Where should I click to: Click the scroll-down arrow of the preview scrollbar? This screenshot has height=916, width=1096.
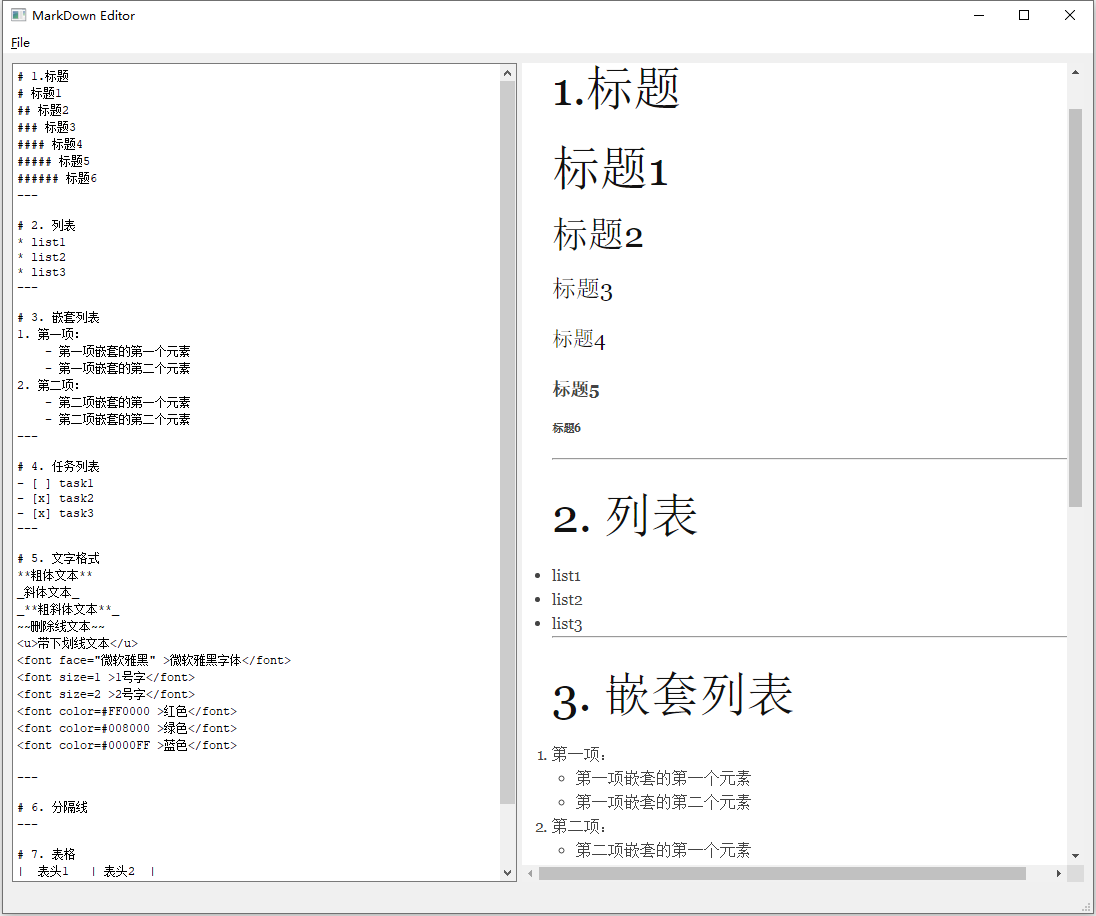1077,854
